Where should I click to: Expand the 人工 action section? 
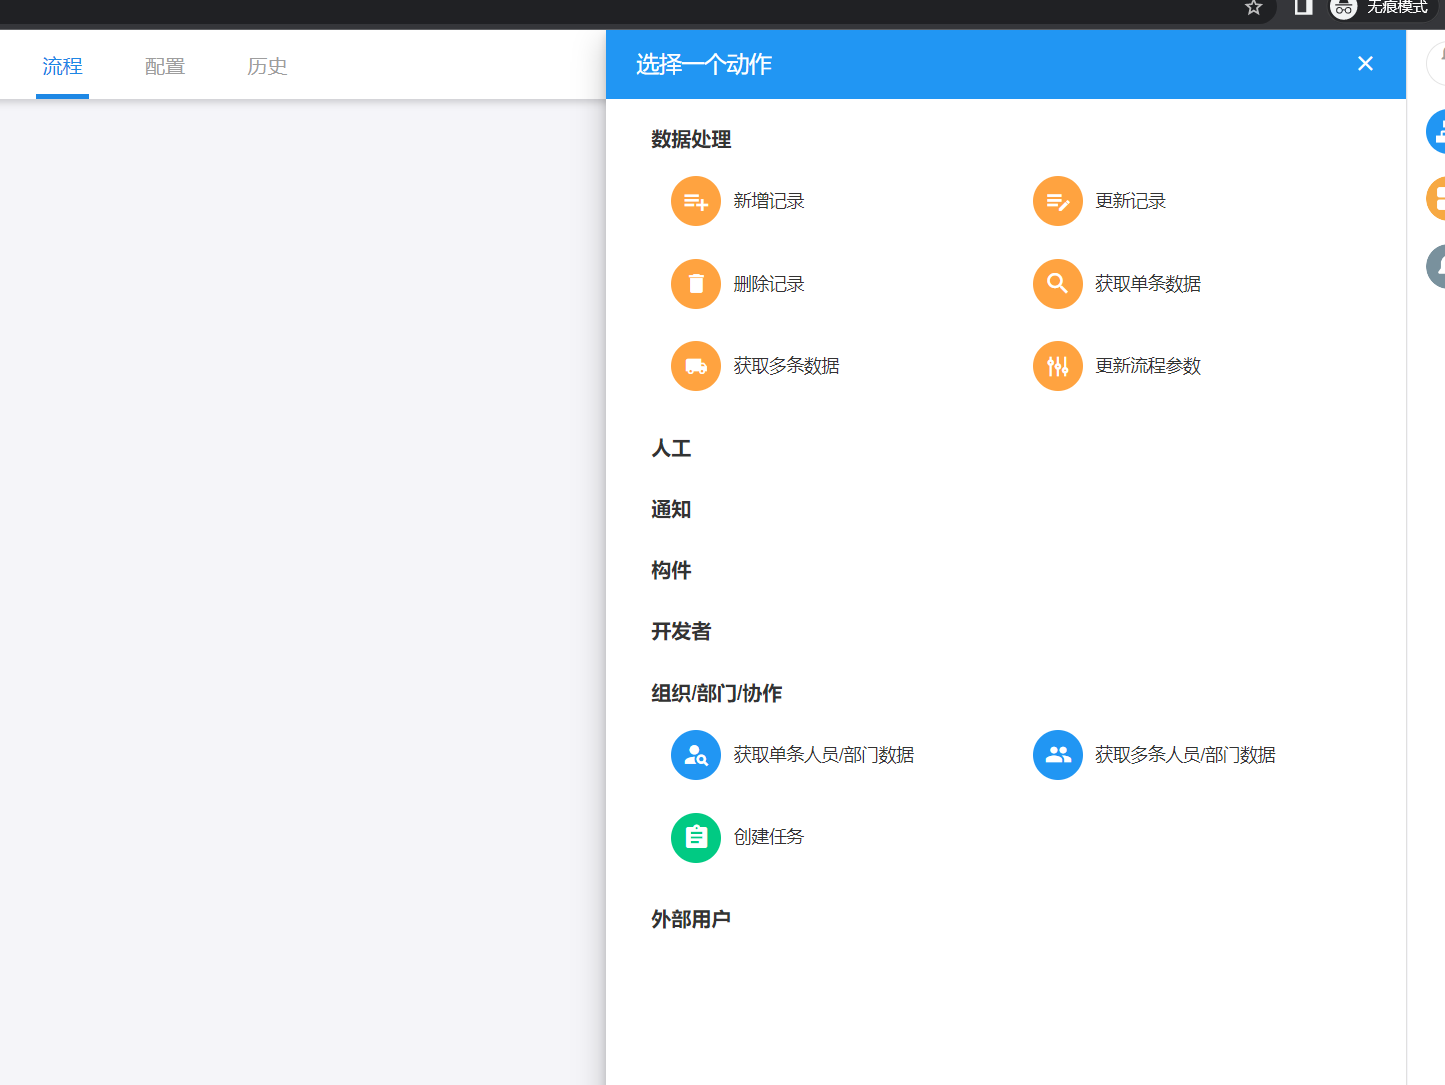(671, 449)
